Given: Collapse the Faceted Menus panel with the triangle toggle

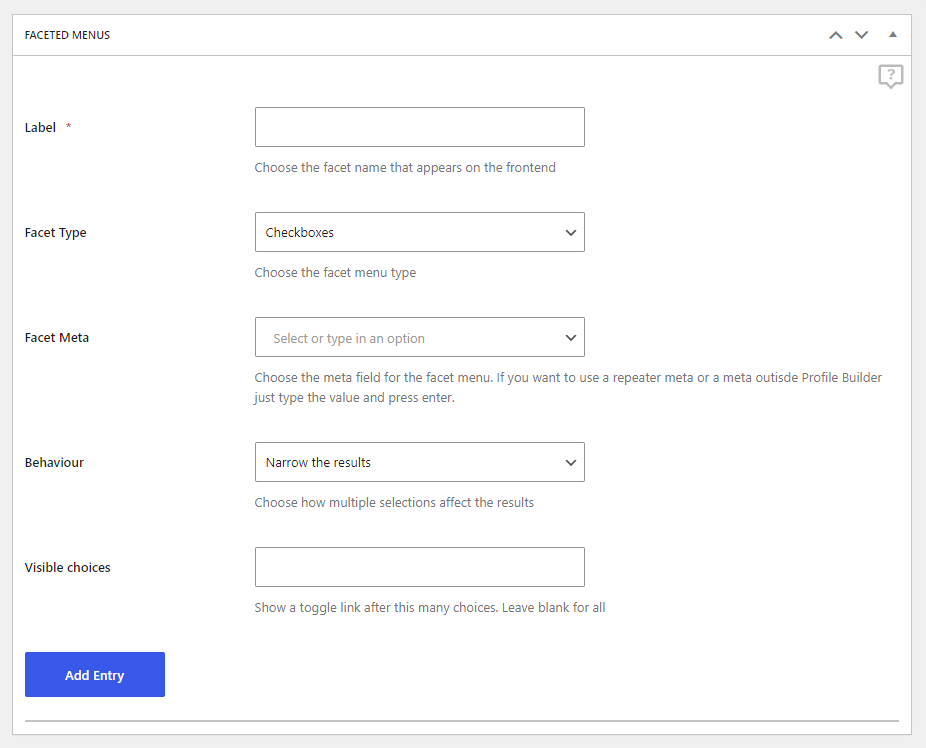Looking at the screenshot, I should pos(893,34).
